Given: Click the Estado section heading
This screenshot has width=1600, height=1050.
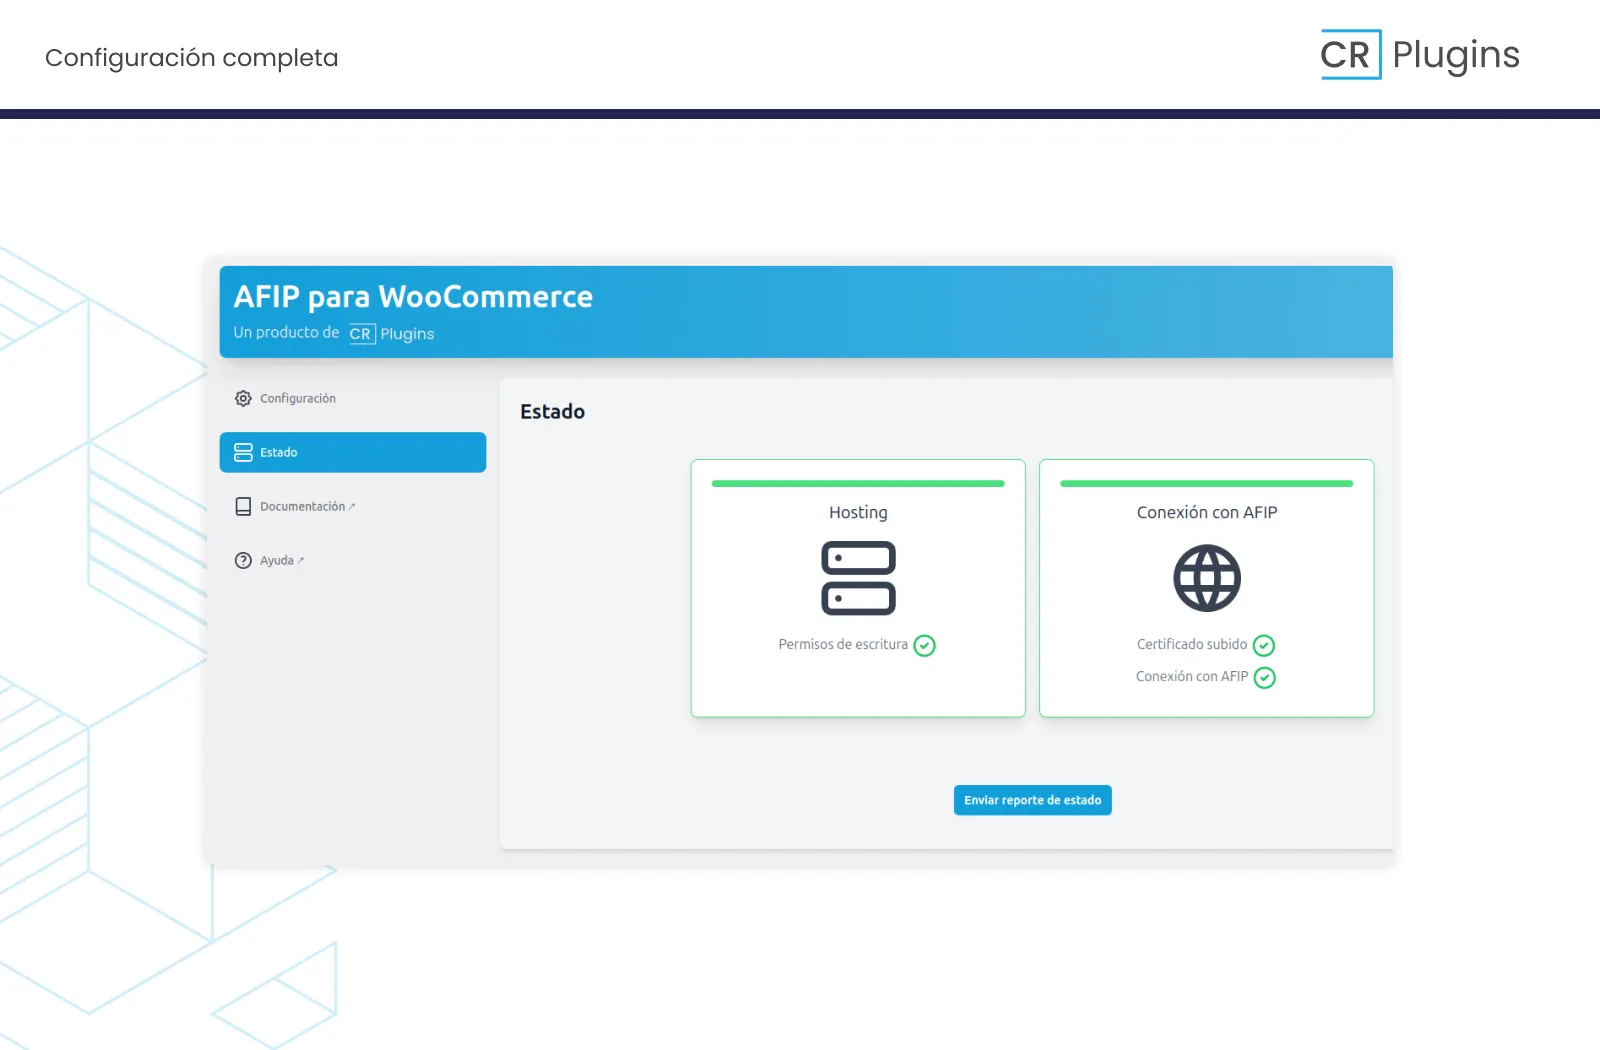Looking at the screenshot, I should pos(552,412).
